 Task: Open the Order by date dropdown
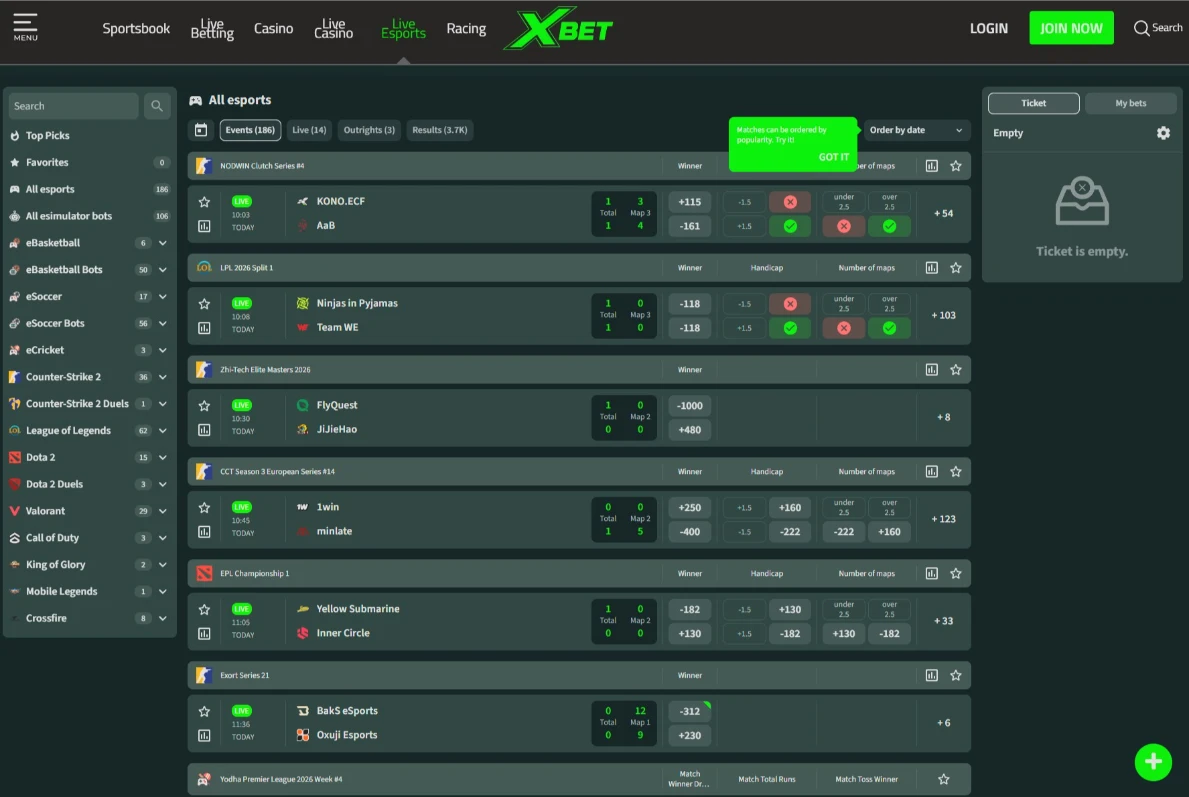point(916,130)
